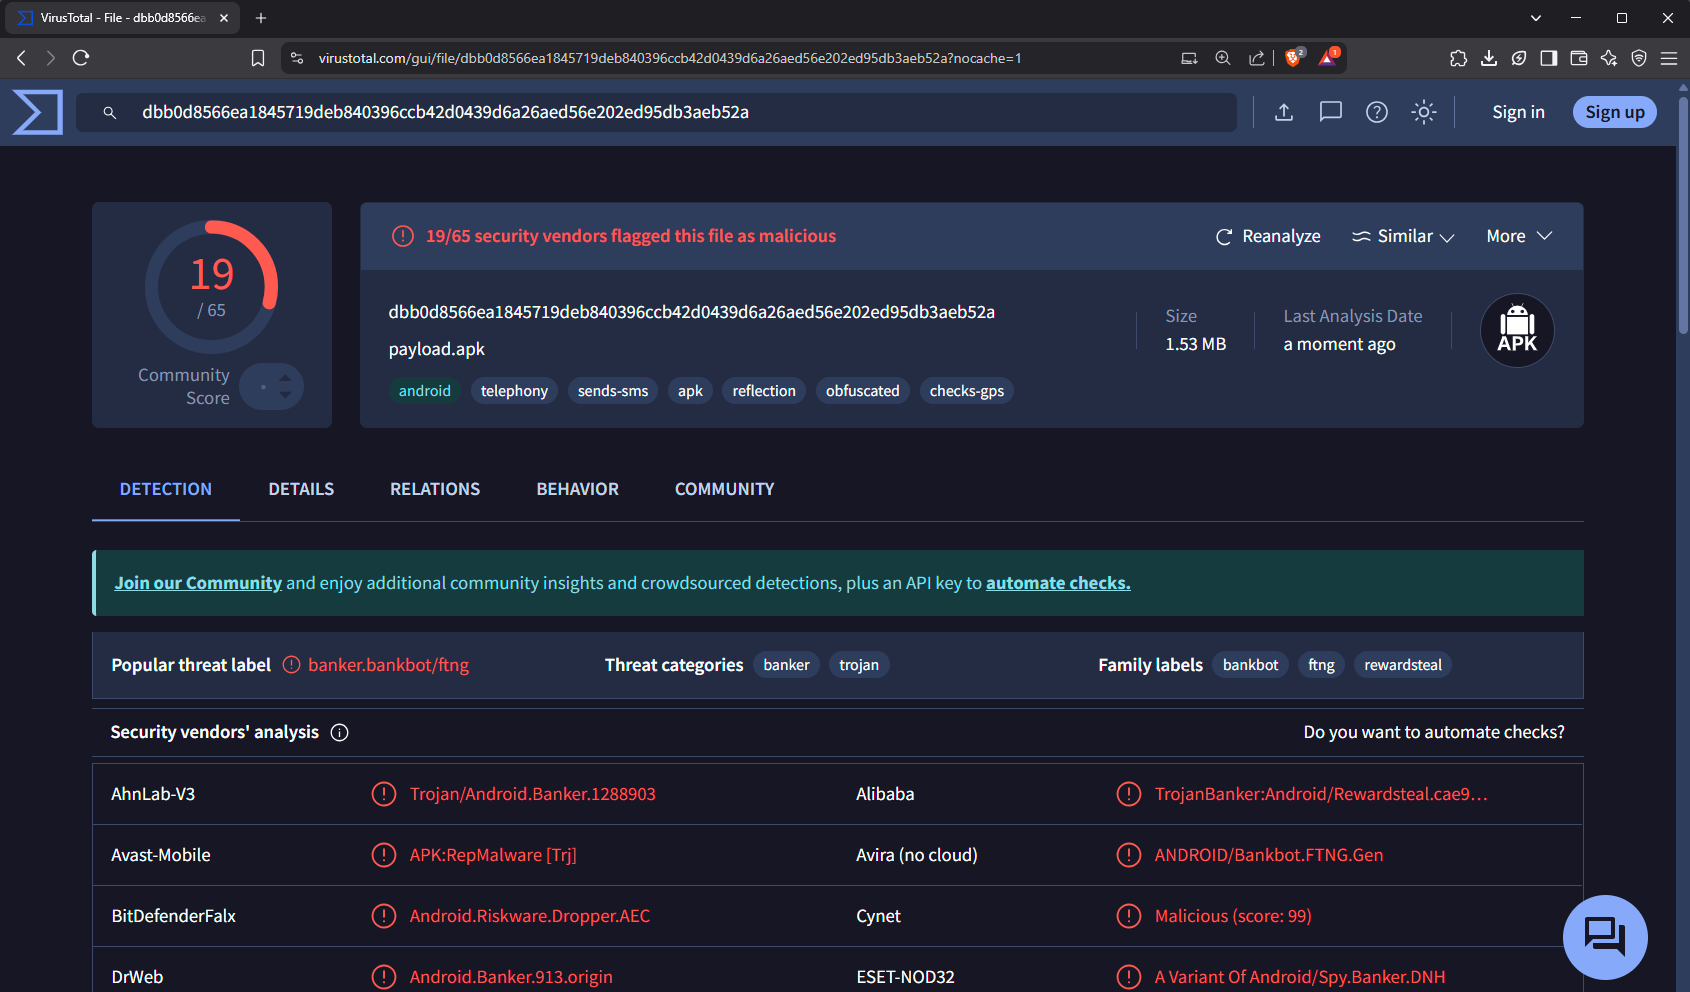
Task: Click the VirusTotal logo icon
Action: [38, 112]
